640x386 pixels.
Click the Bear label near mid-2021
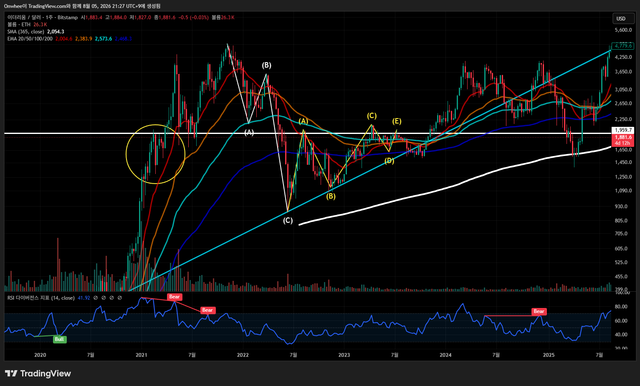[x=207, y=310]
